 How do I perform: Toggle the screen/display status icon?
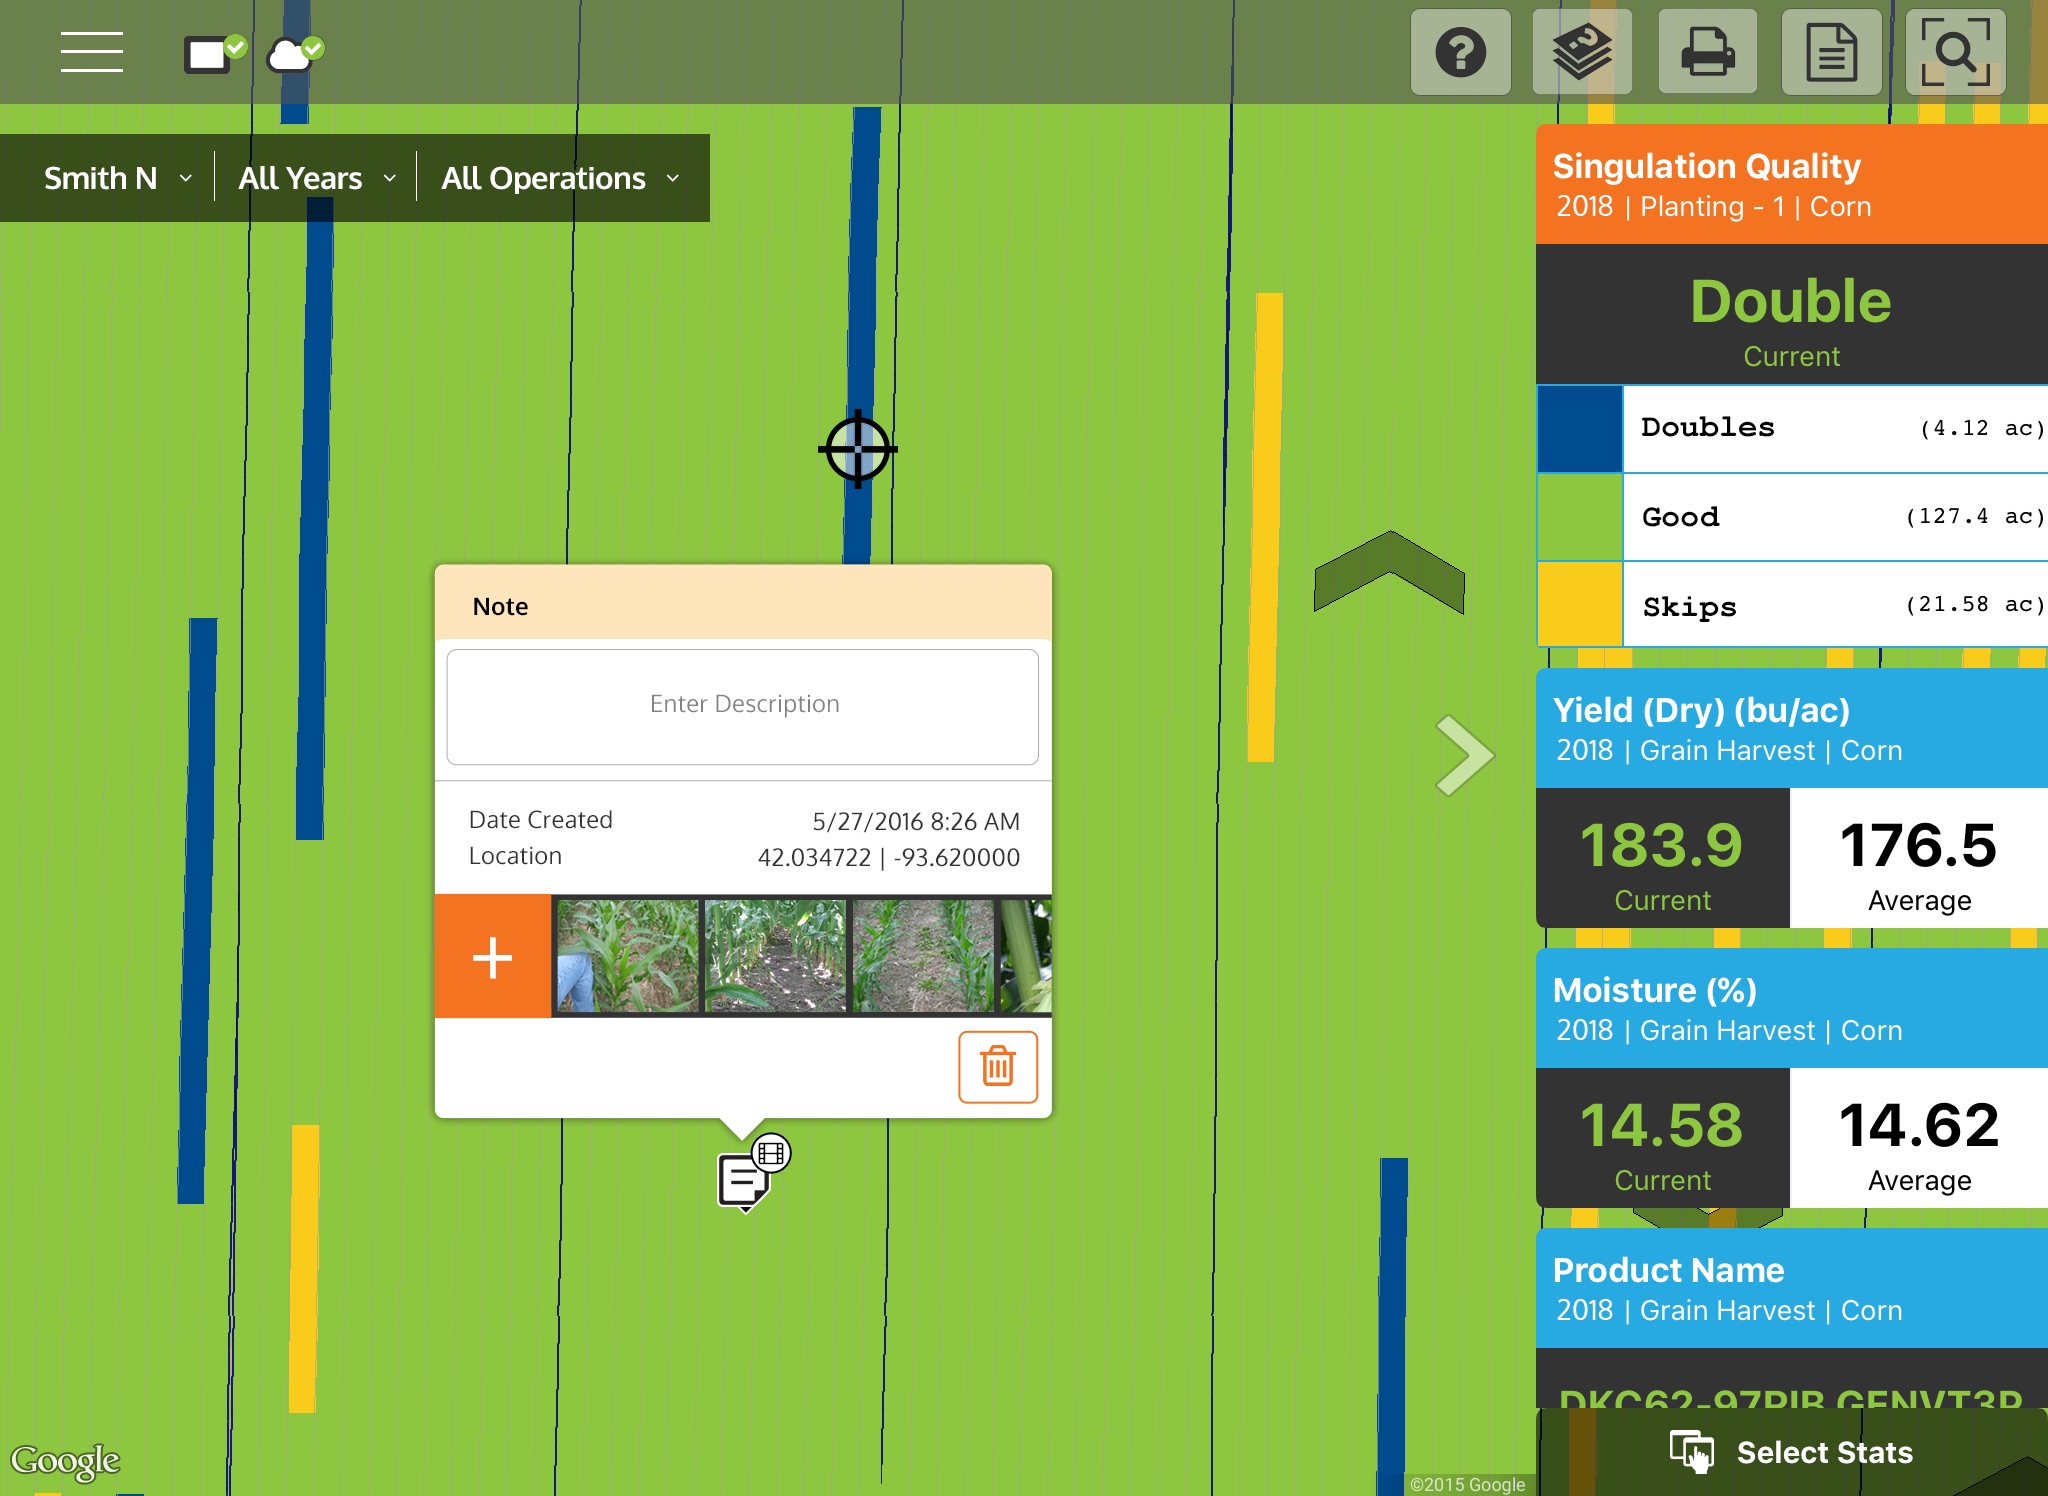pos(215,52)
